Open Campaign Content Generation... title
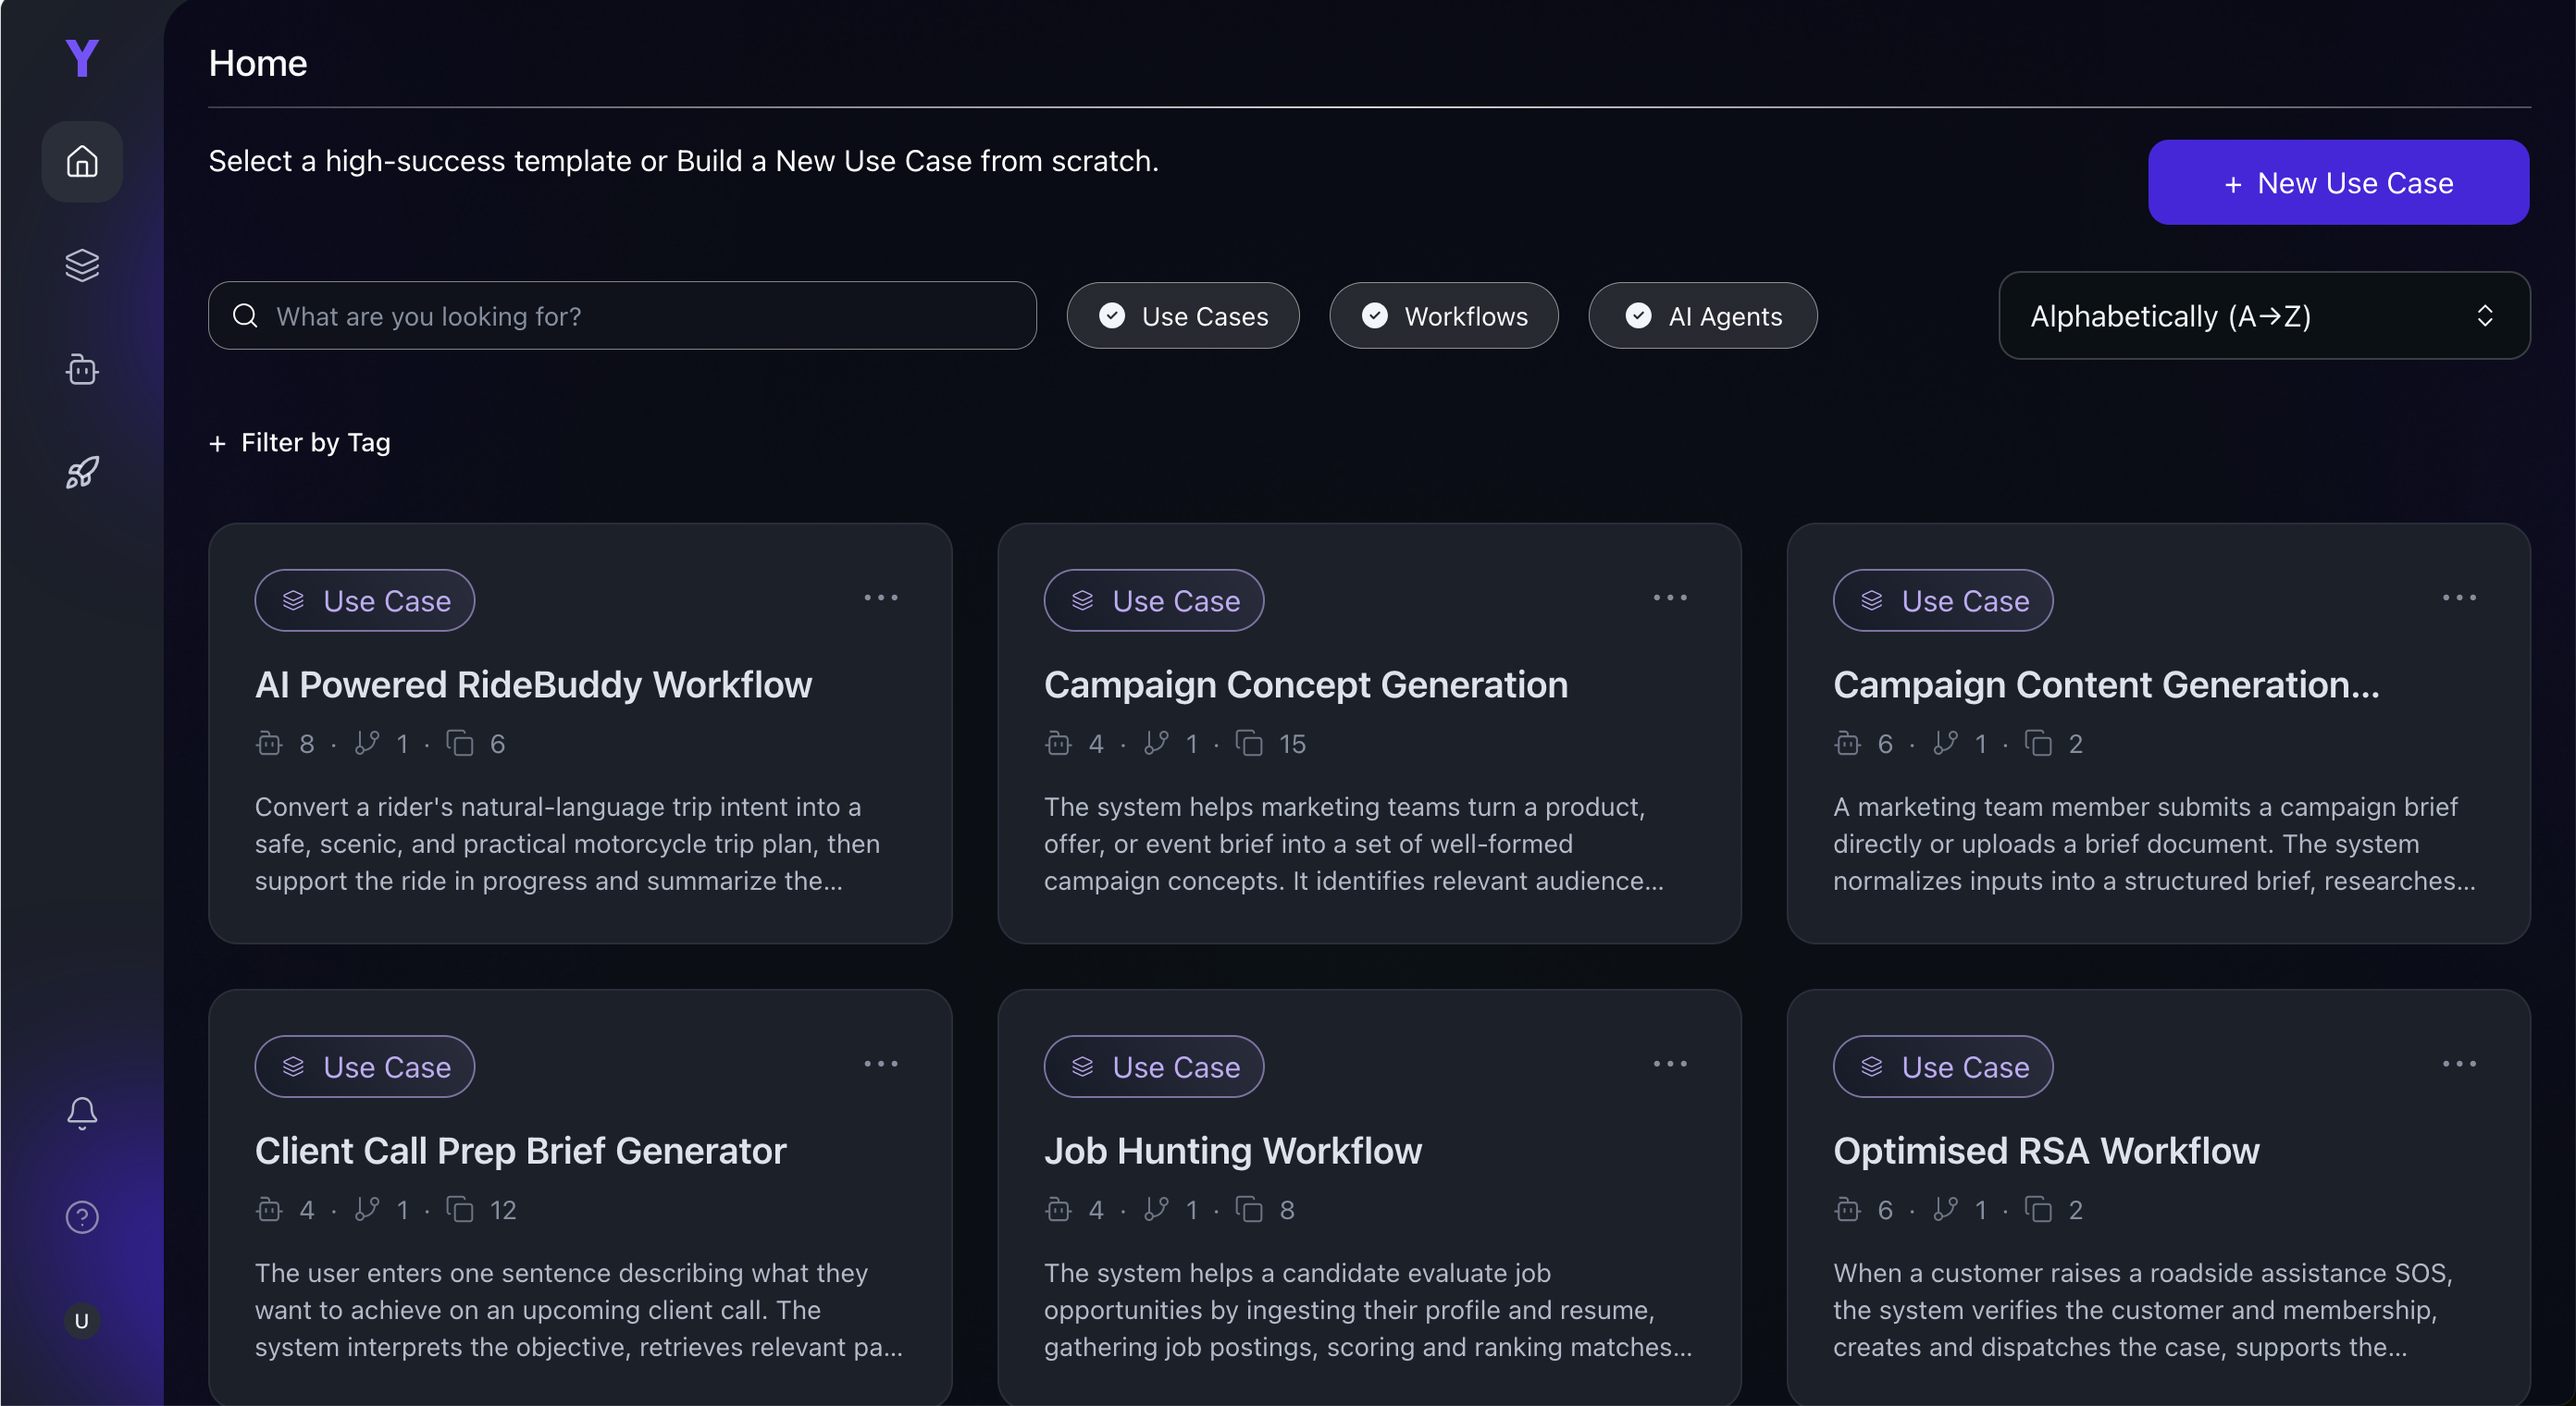This screenshot has width=2576, height=1406. [x=2106, y=685]
